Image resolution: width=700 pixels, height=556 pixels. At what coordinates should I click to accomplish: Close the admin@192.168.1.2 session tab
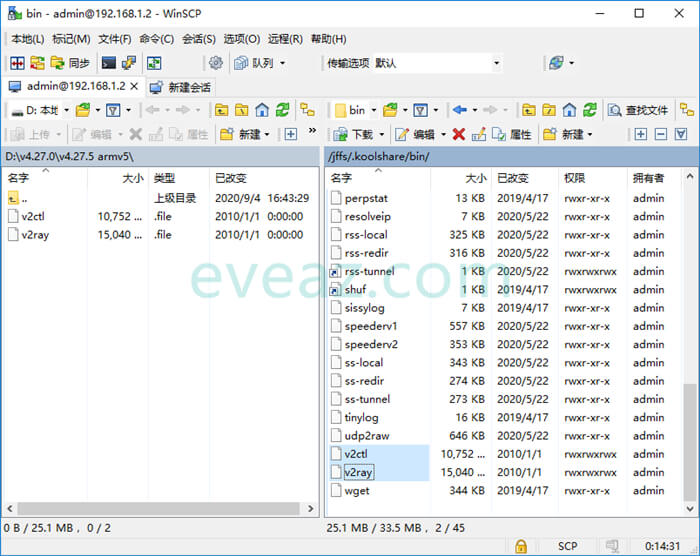(x=134, y=86)
